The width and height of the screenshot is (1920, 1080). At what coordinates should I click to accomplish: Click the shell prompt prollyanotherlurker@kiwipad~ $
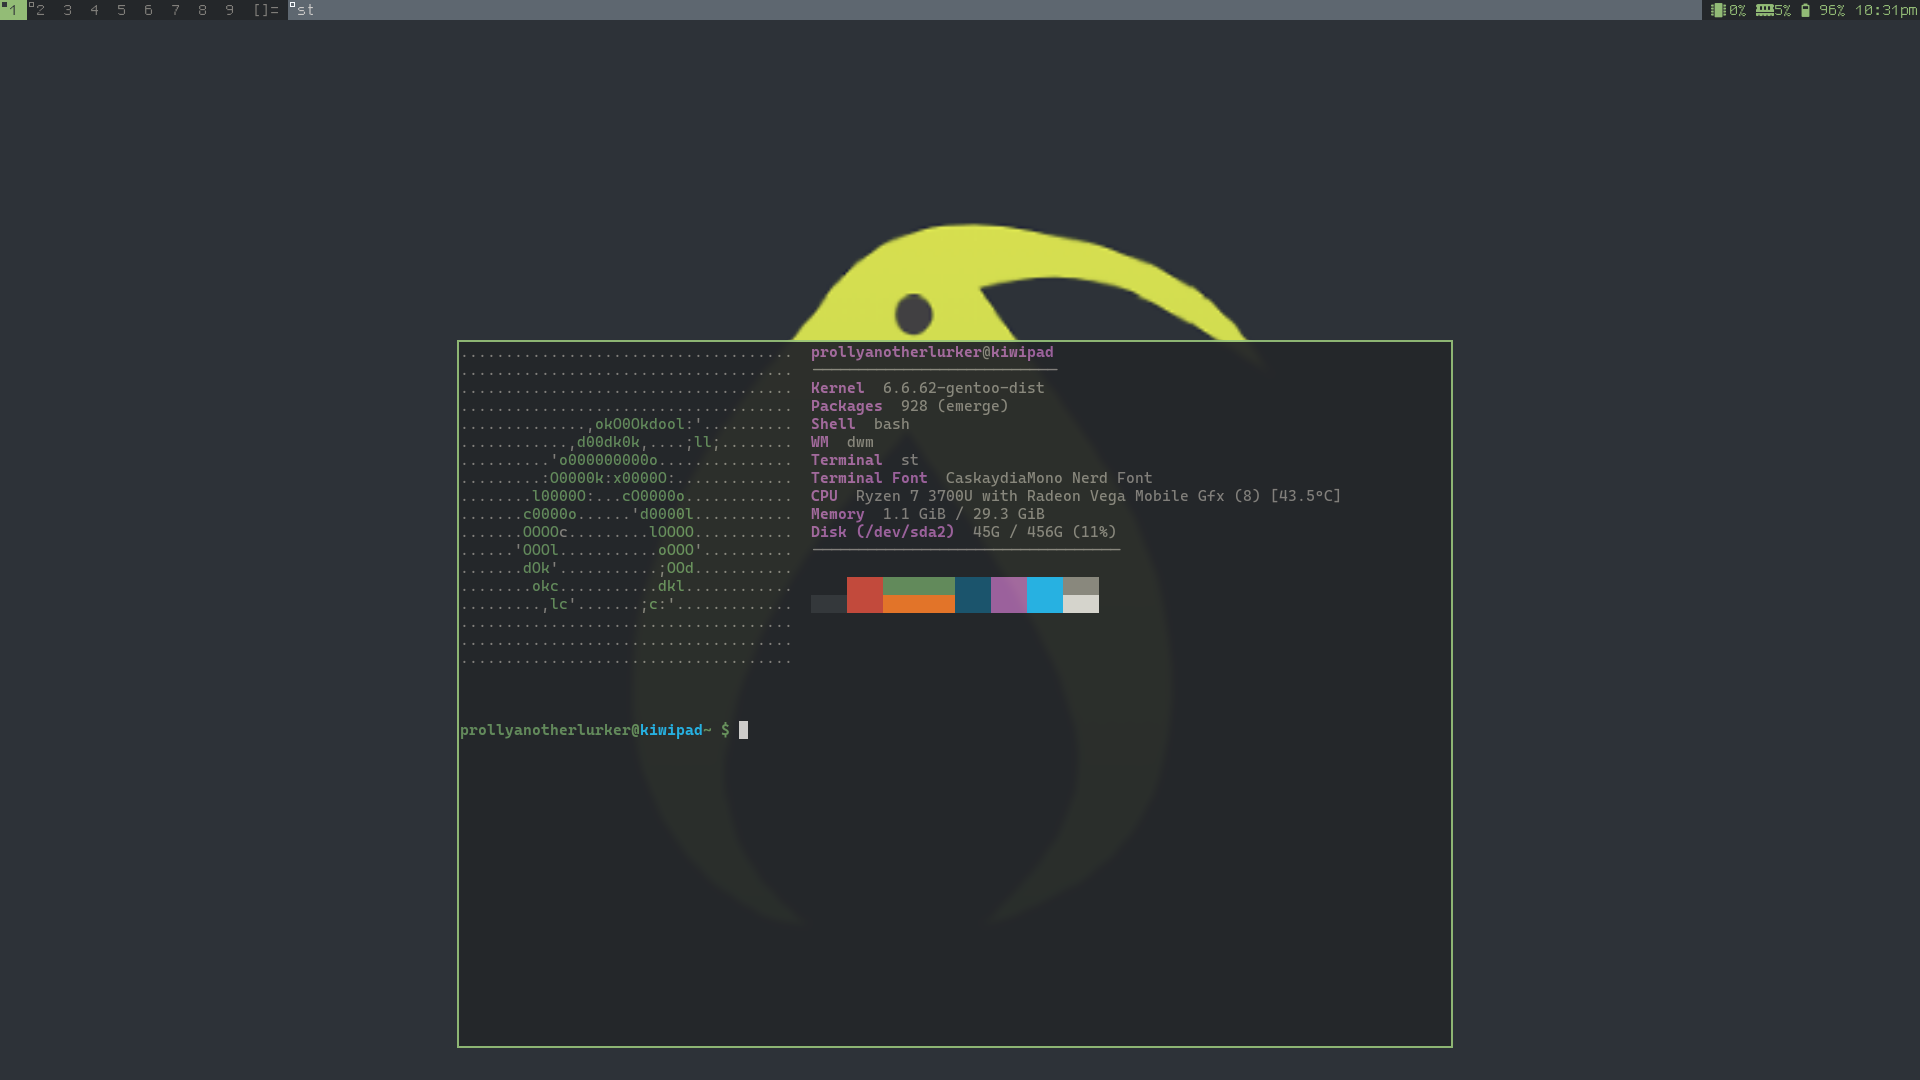[x=595, y=730]
